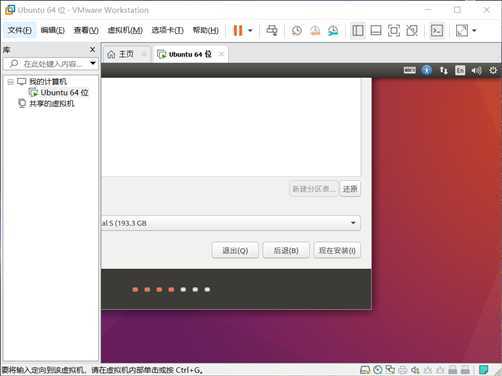Viewport: 502px width, 376px height.
Task: Open the boot loader device dropdown (193.3 GB)
Action: pyautogui.click(x=231, y=223)
